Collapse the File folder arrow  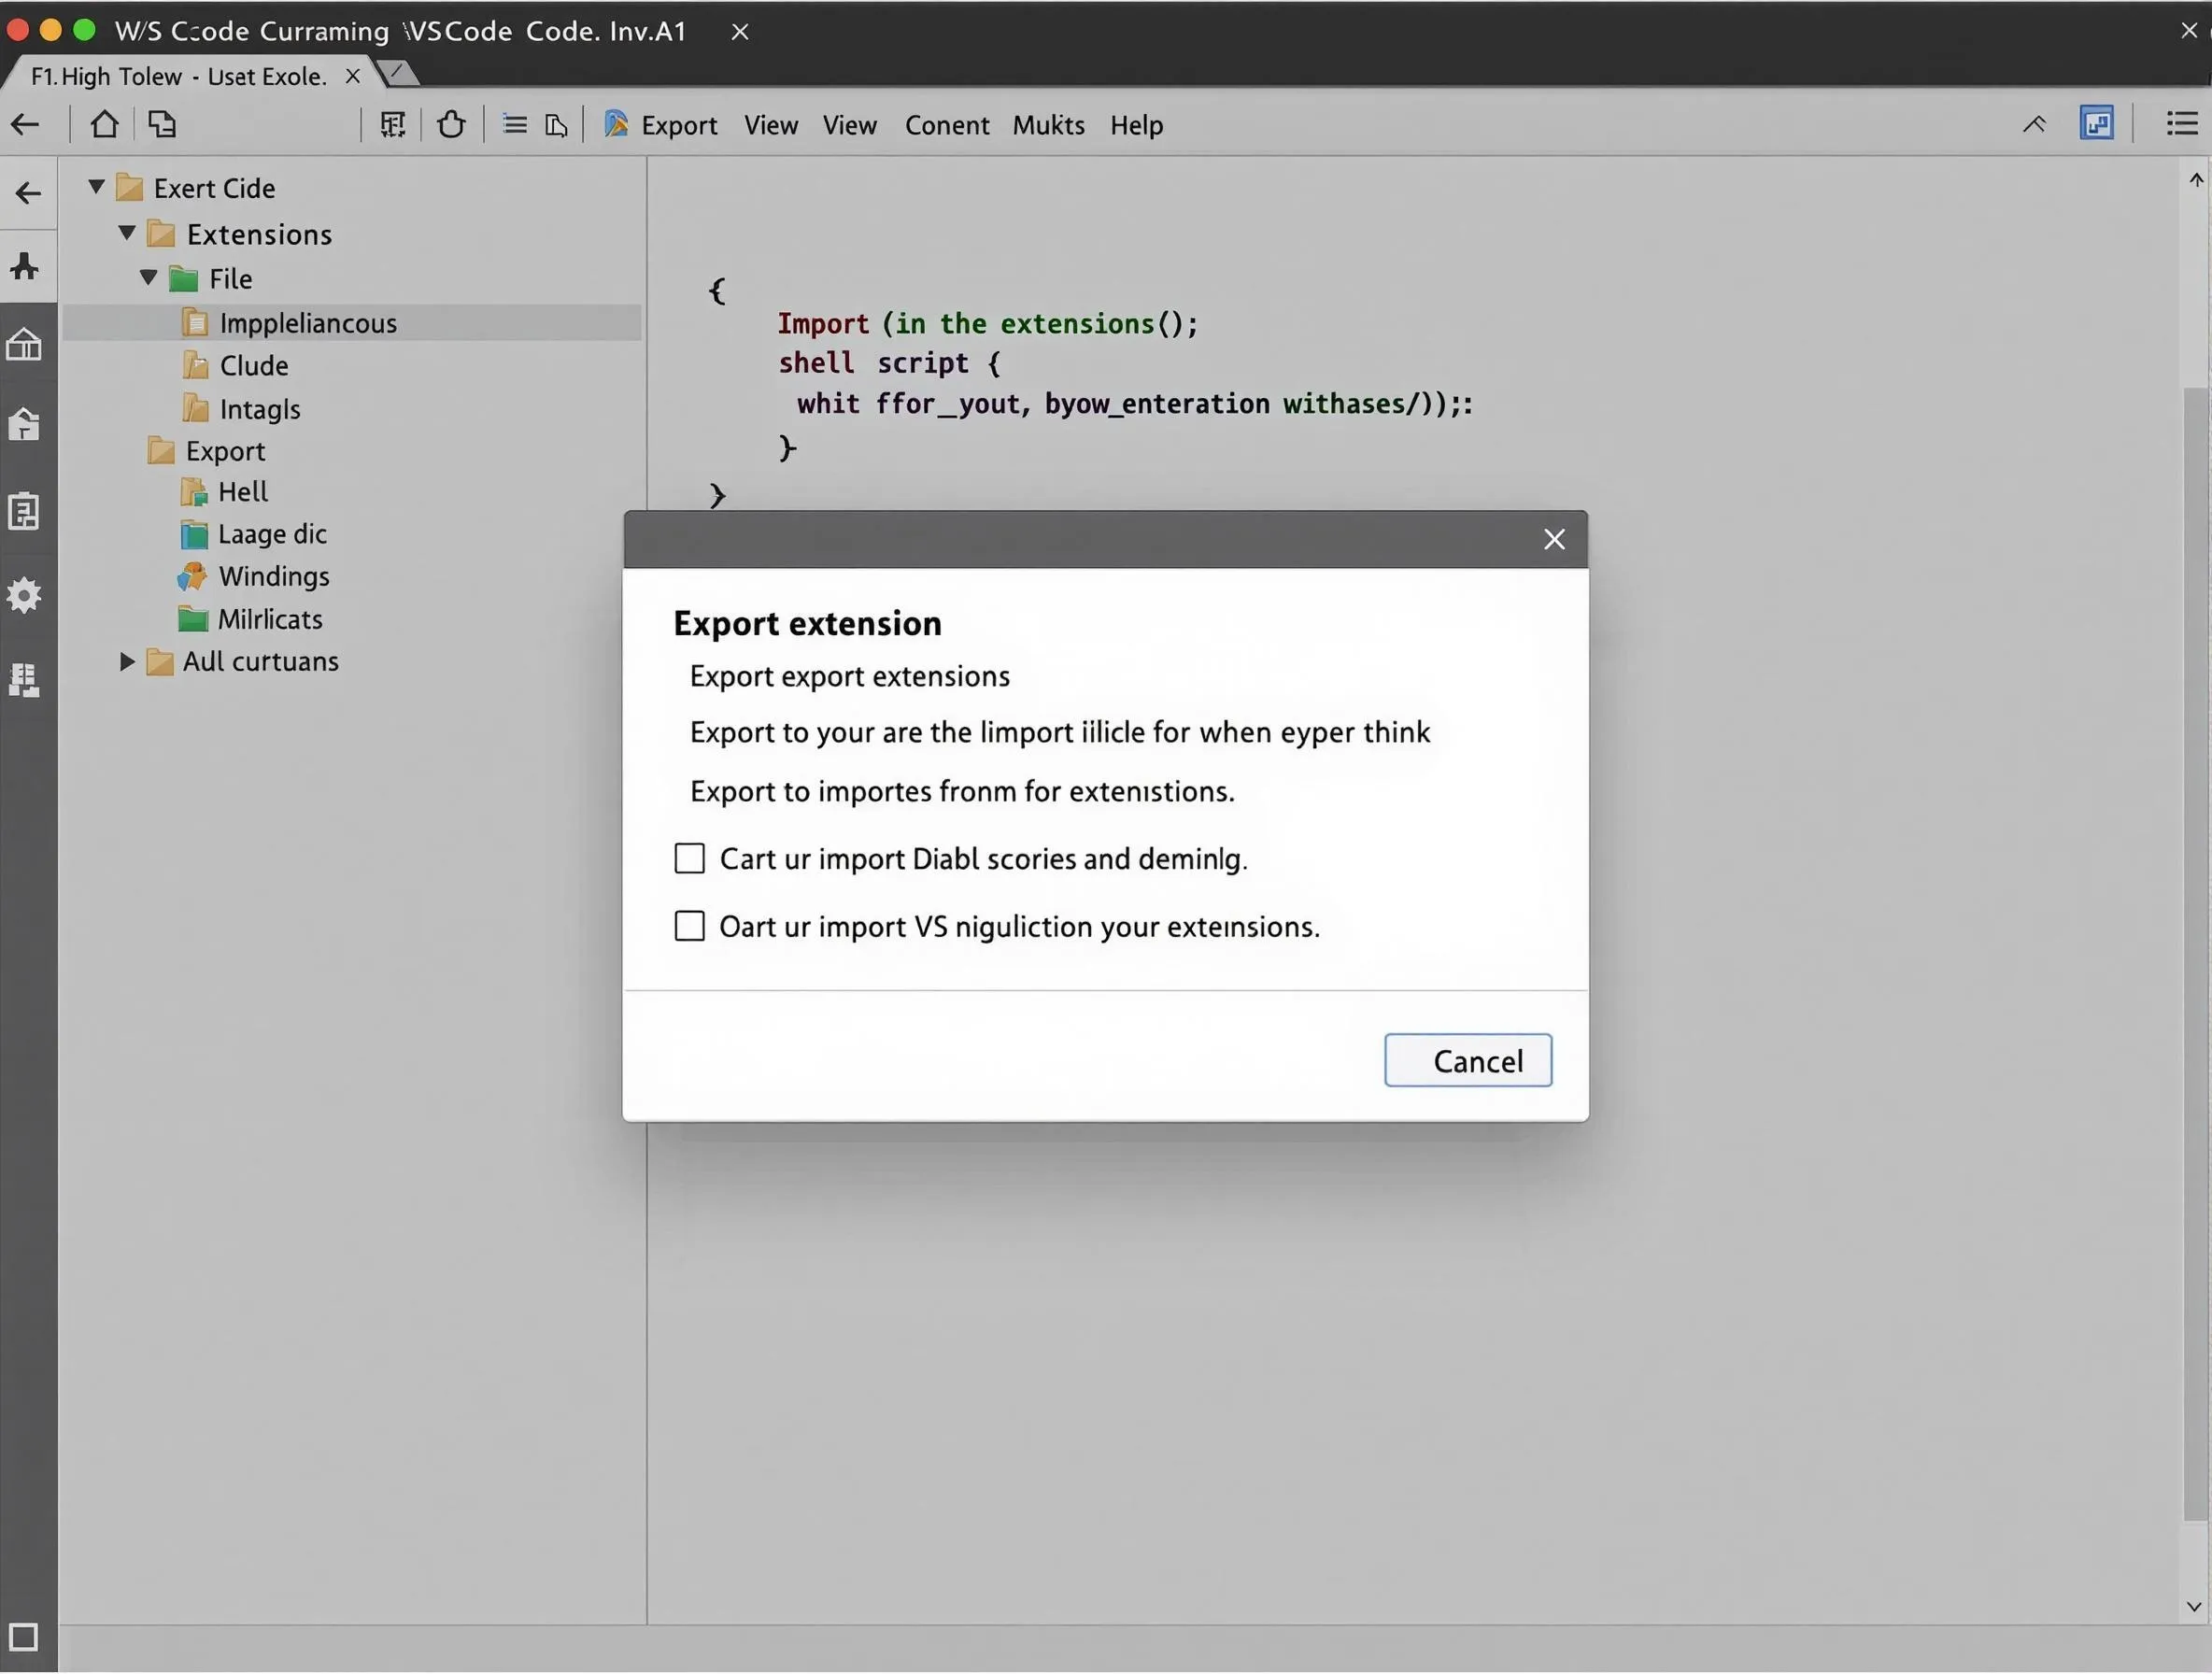tap(149, 278)
